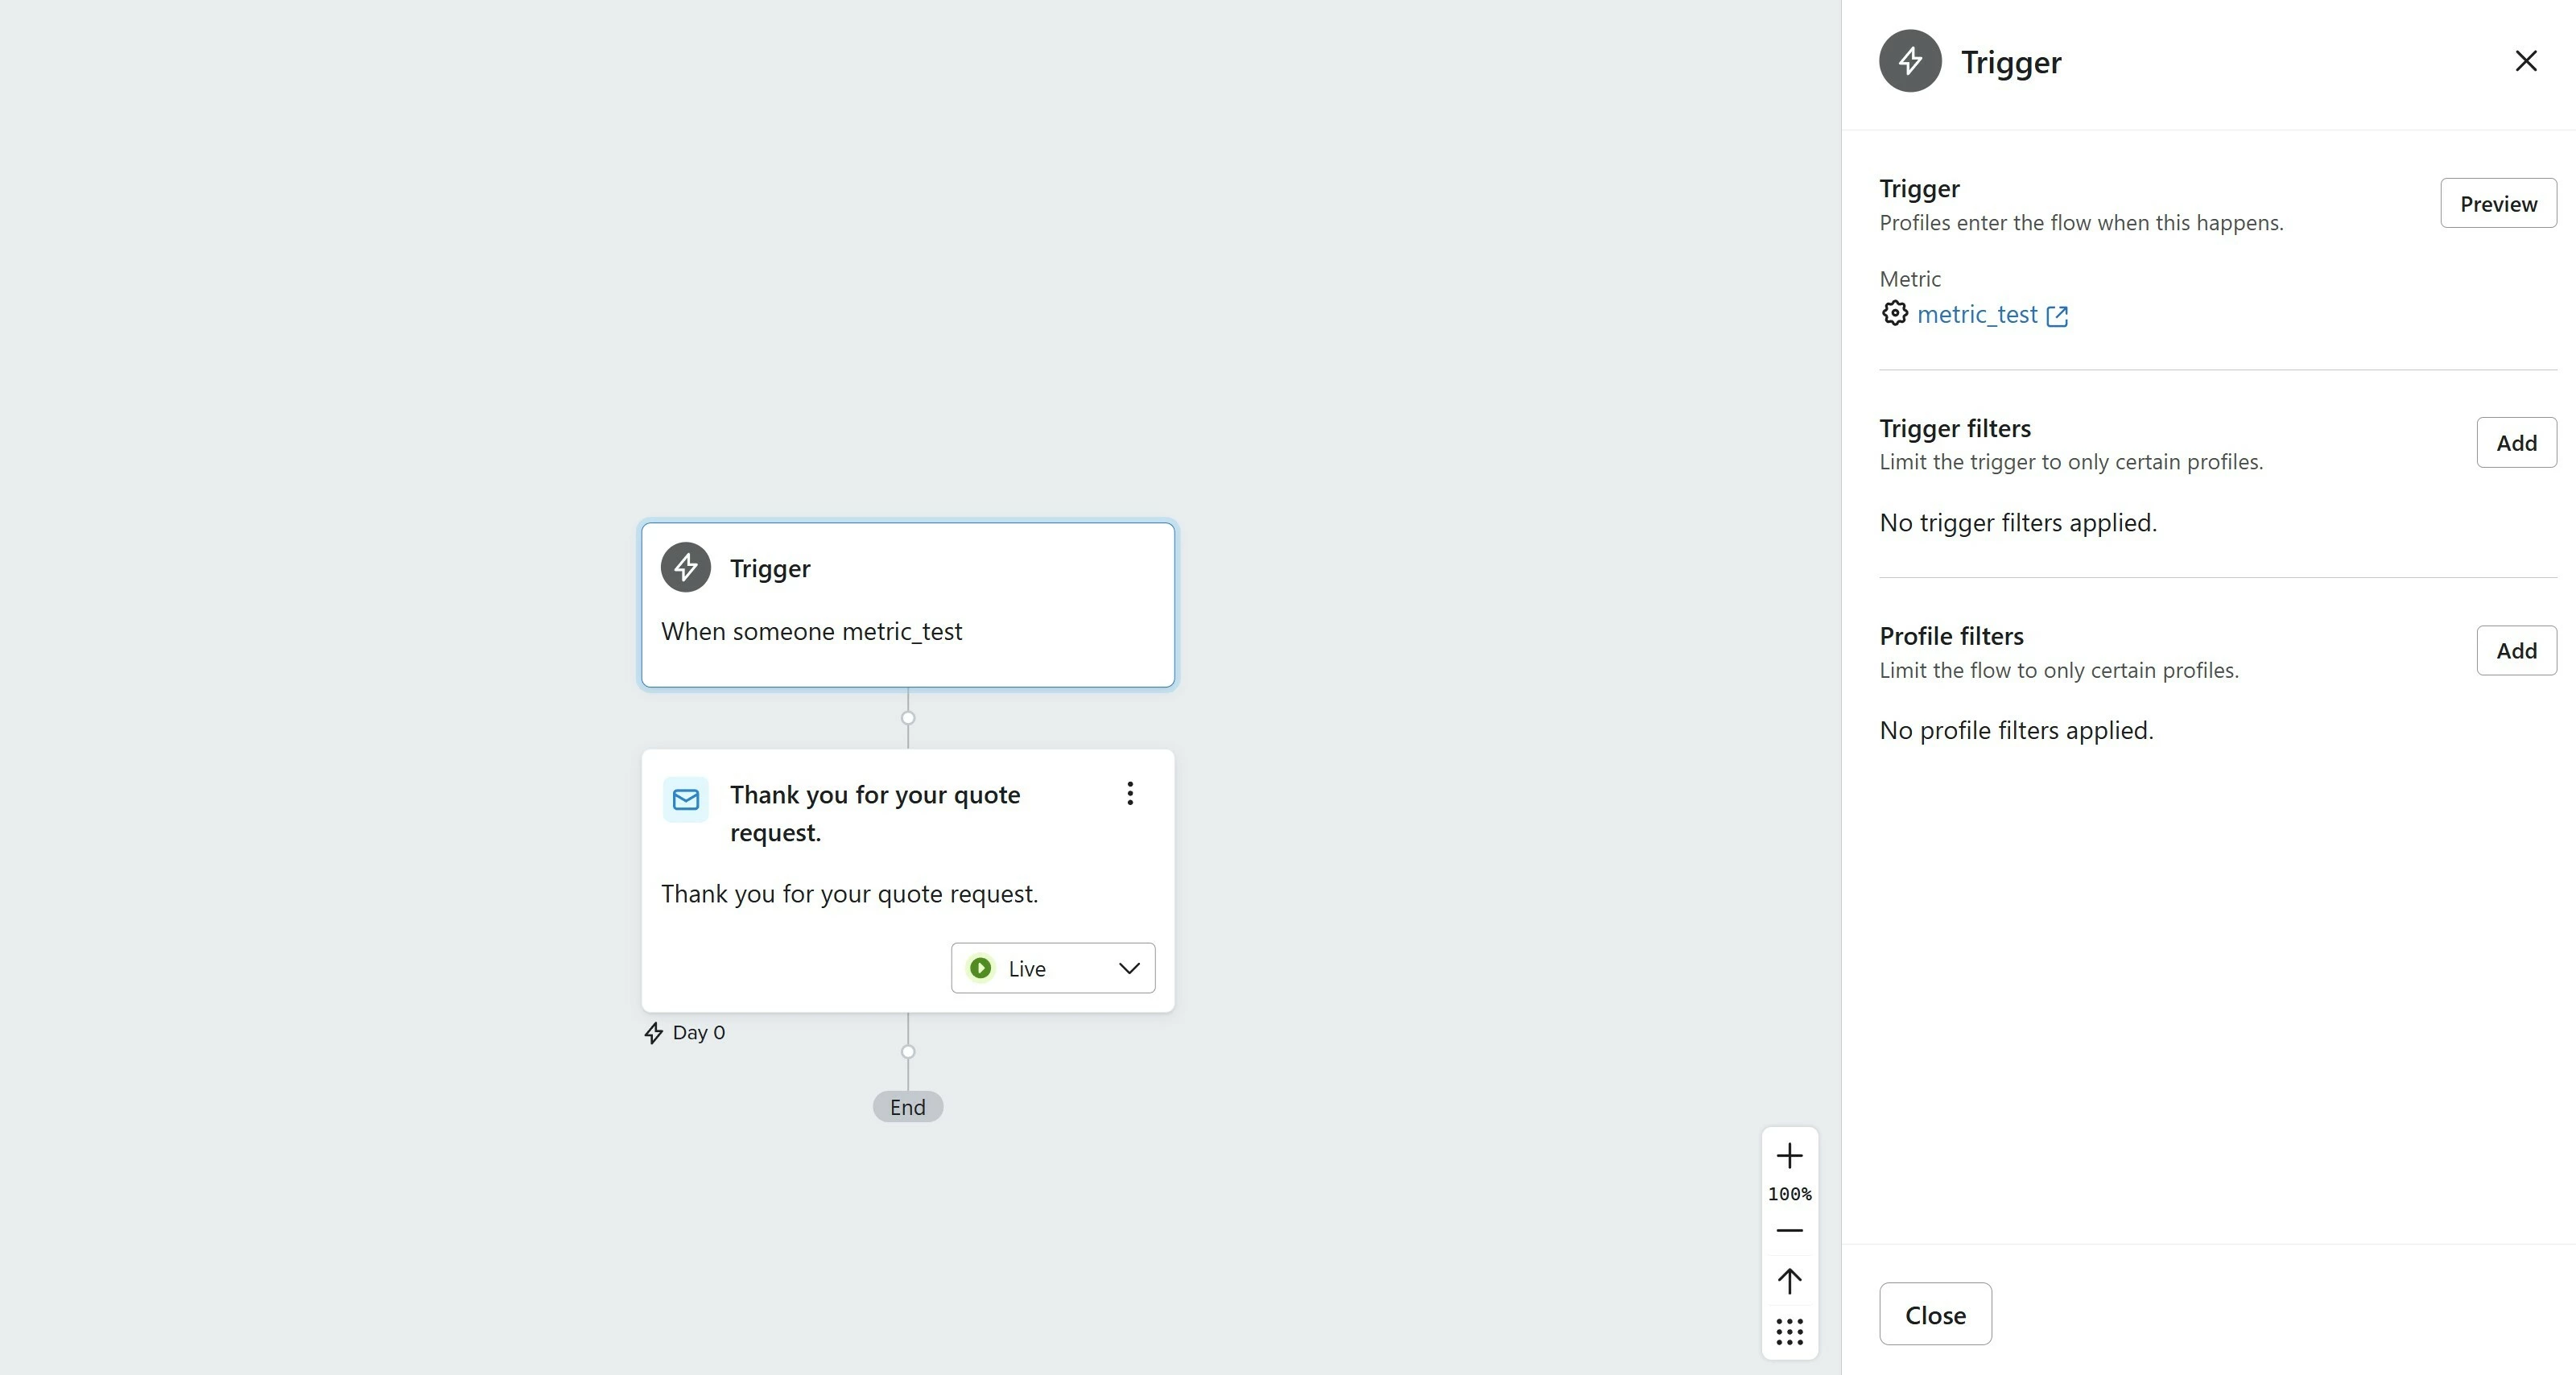Screen dimensions: 2576x1375
Task: Click the connector node below Trigger card
Action: (908, 718)
